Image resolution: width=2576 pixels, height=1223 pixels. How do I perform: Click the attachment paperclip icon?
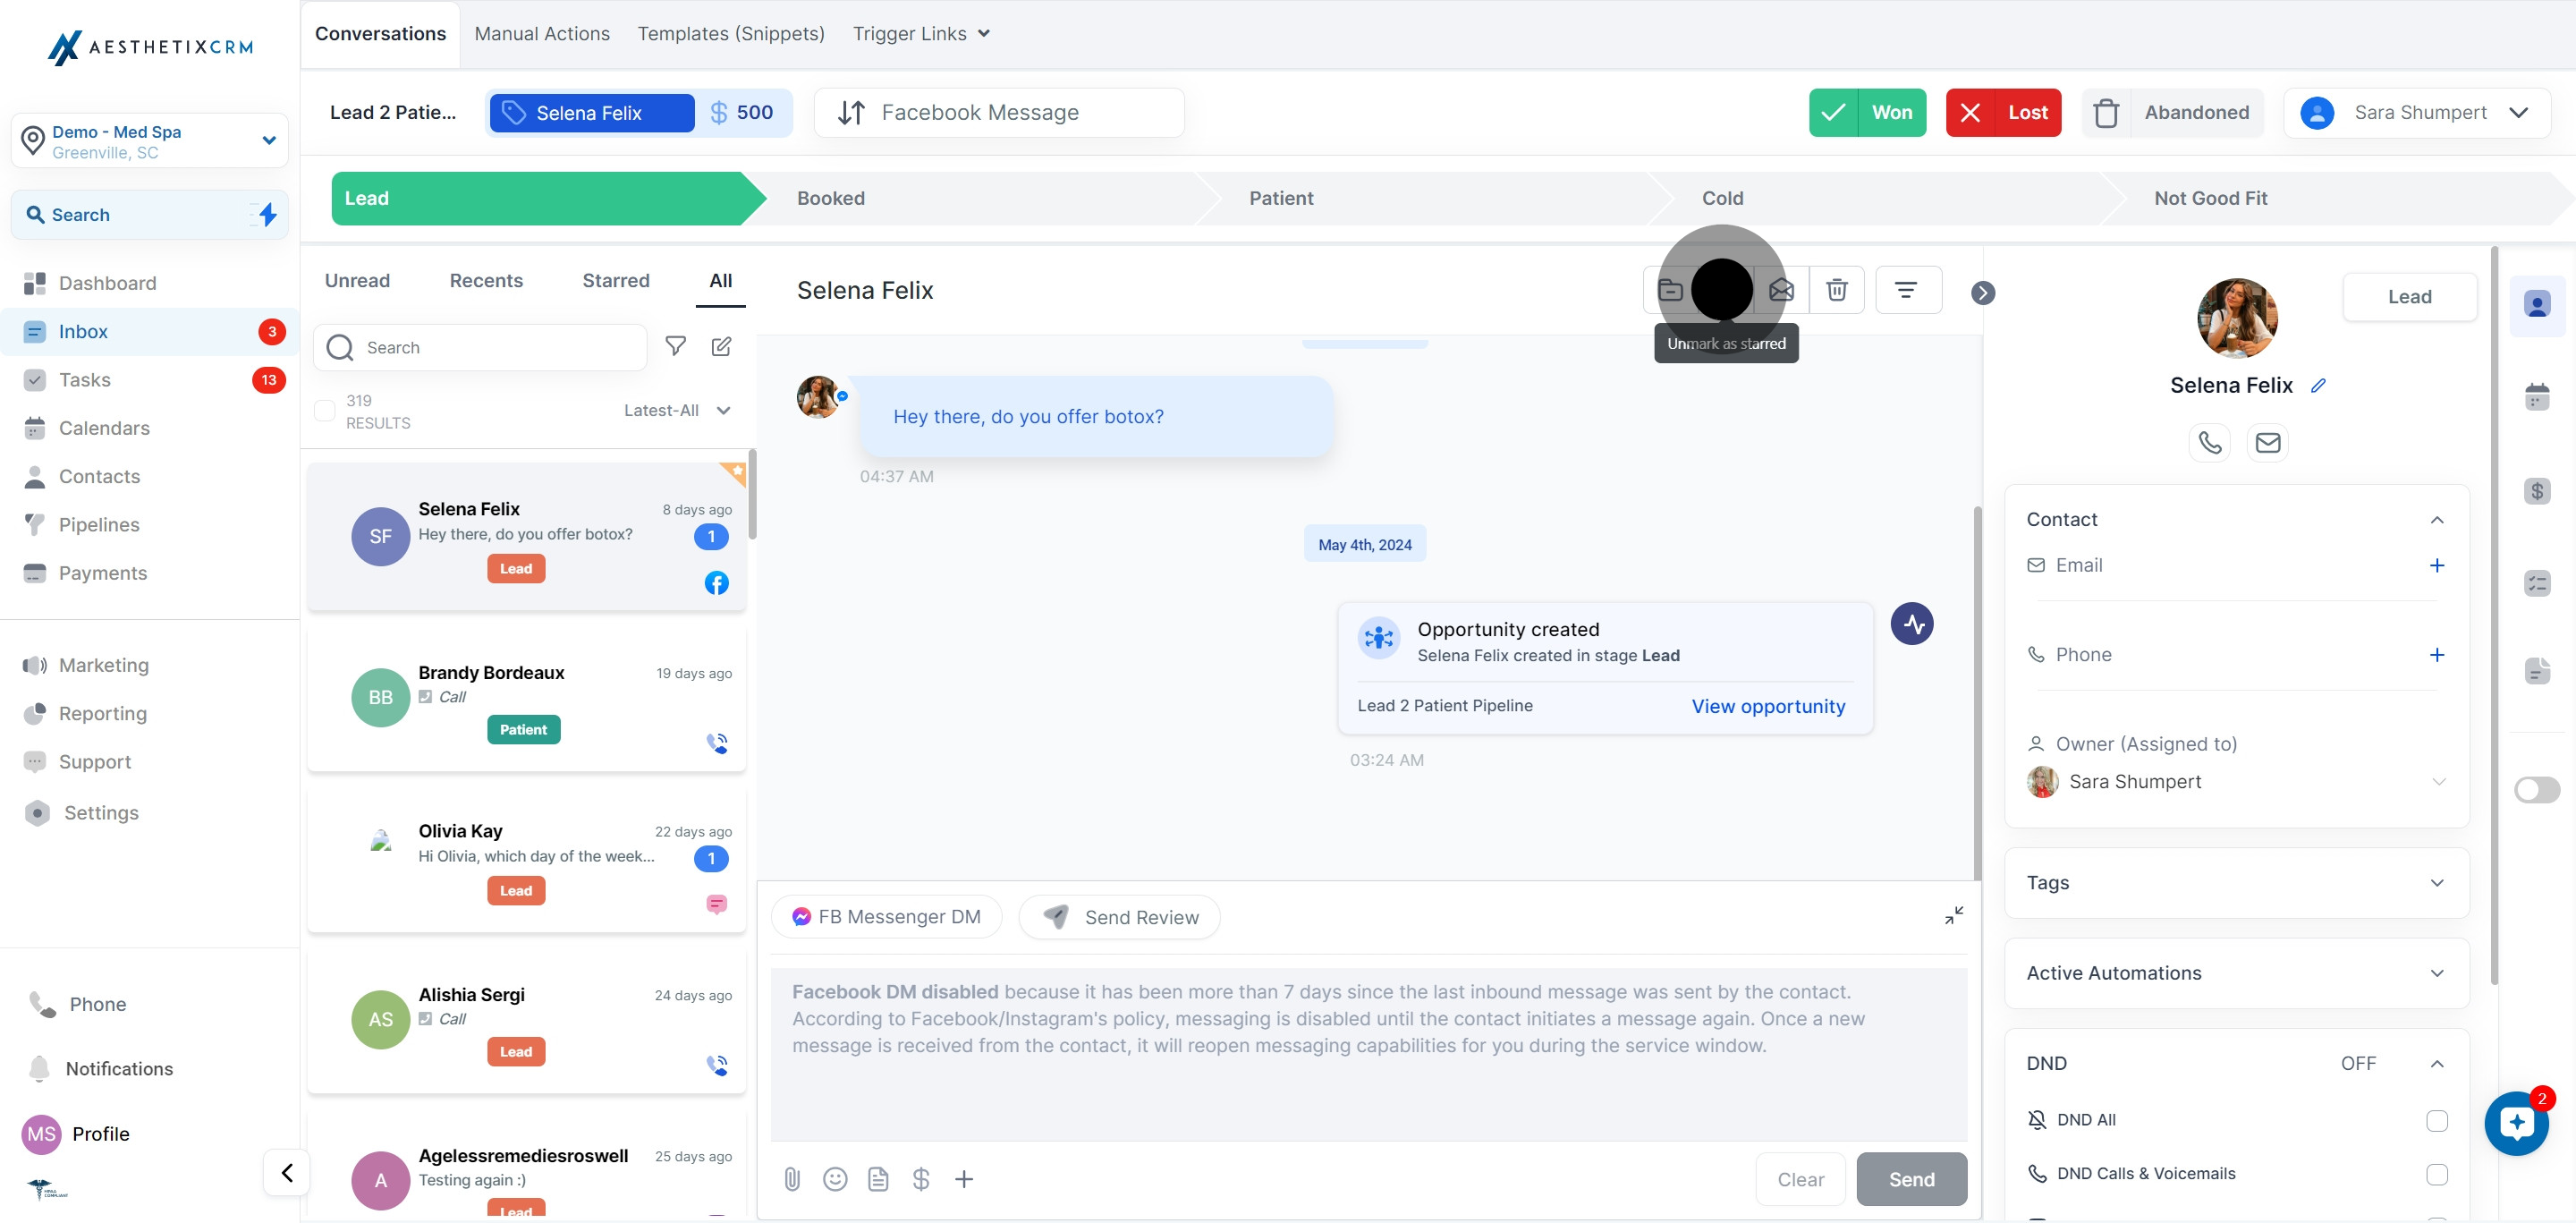pyautogui.click(x=792, y=1179)
